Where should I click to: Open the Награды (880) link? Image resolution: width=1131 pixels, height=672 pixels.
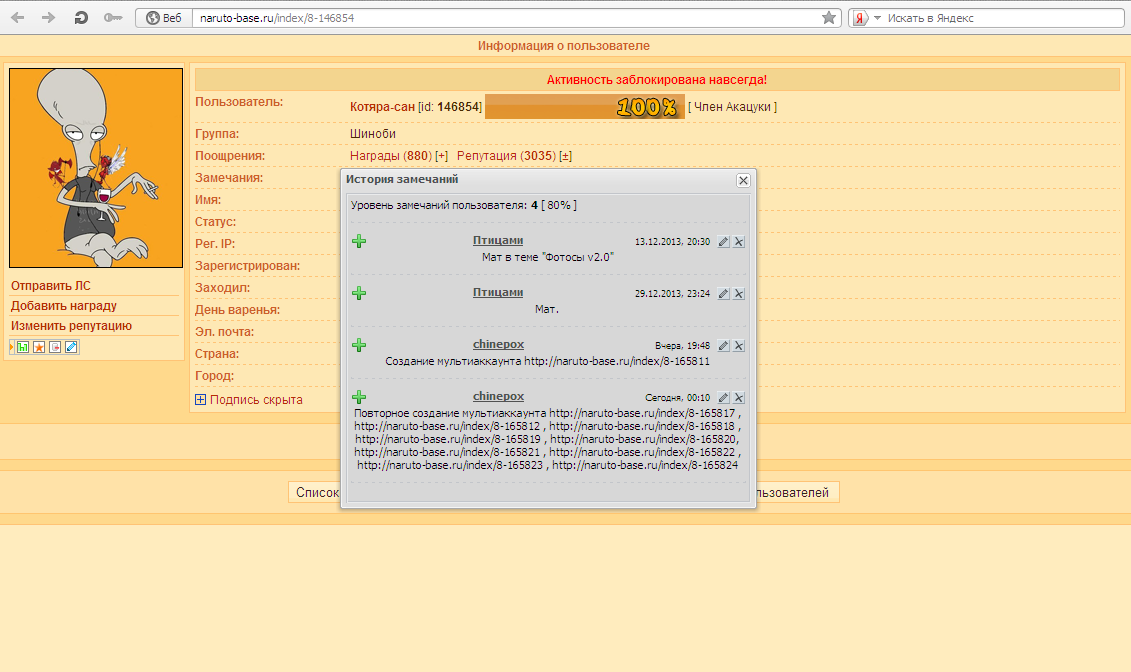(x=390, y=156)
